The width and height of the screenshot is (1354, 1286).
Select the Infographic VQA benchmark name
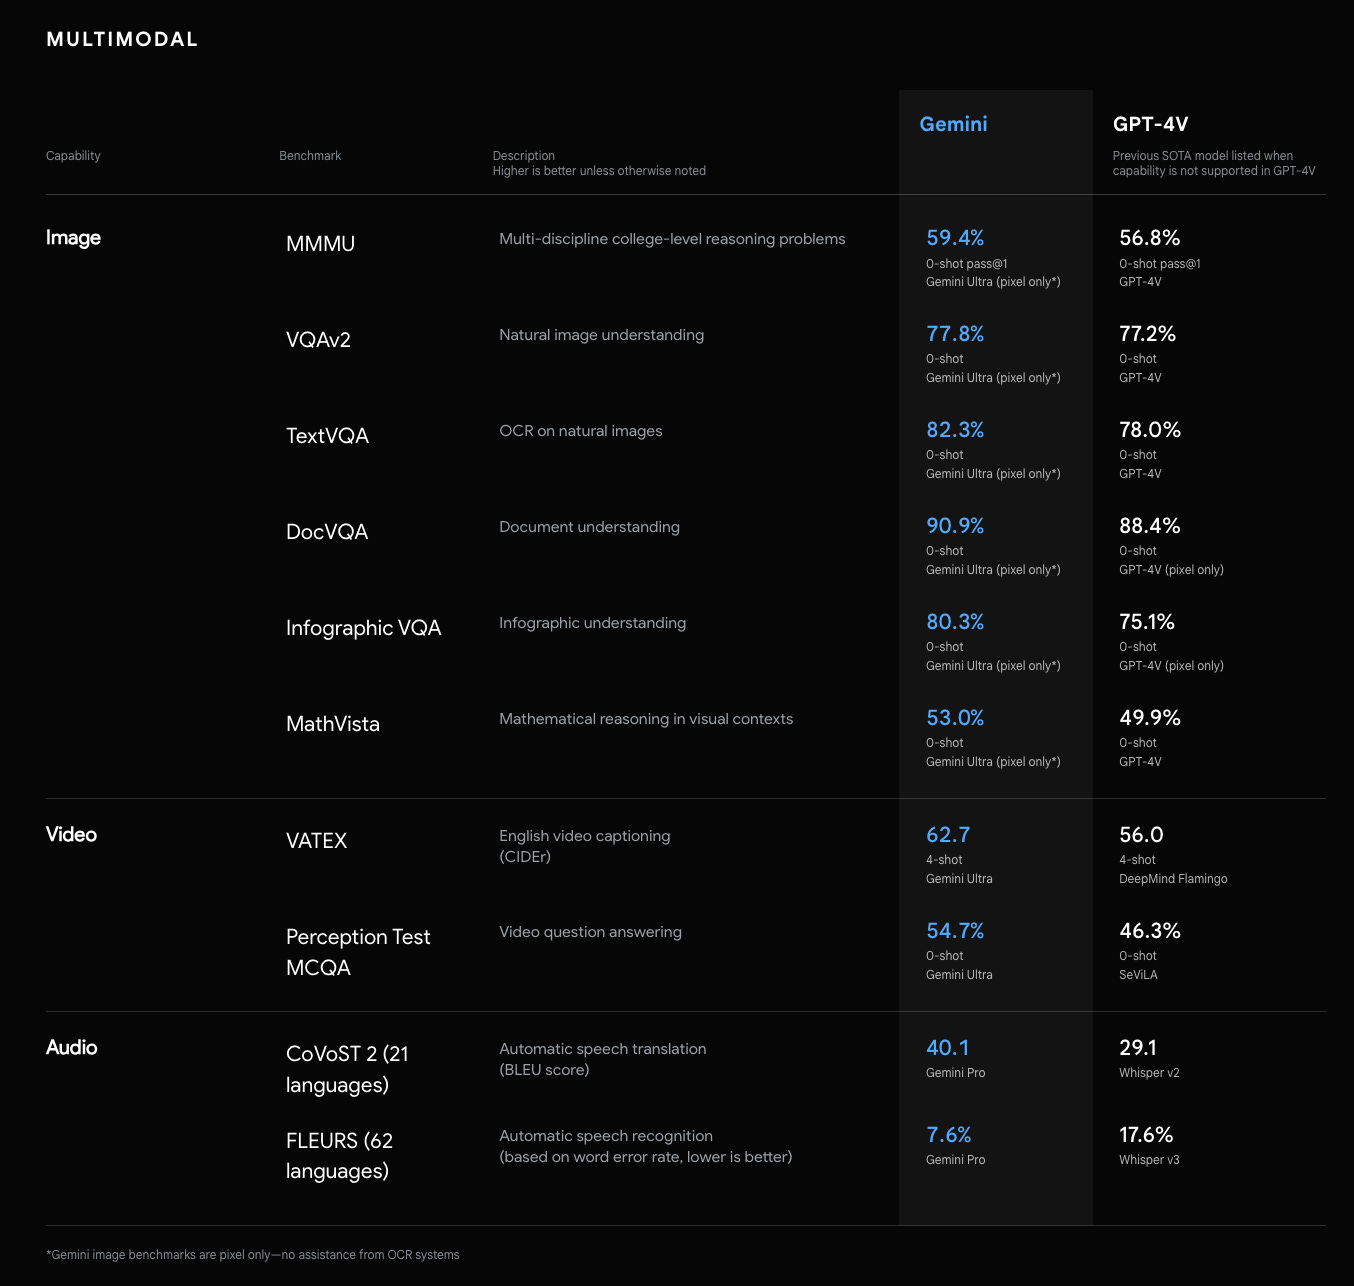pyautogui.click(x=363, y=628)
